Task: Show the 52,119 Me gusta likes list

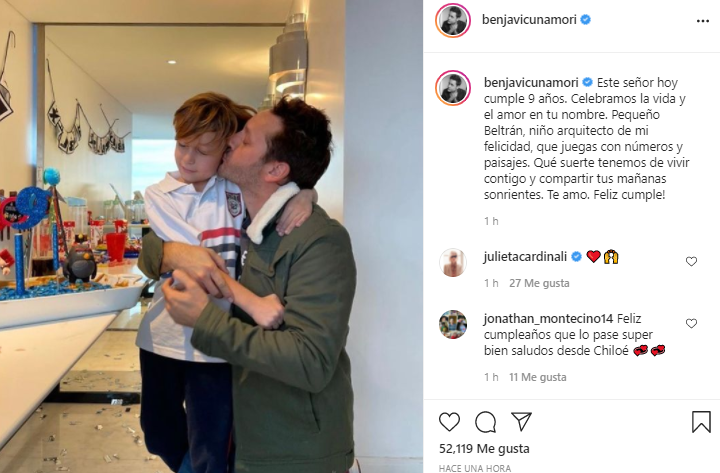Action: [x=484, y=449]
